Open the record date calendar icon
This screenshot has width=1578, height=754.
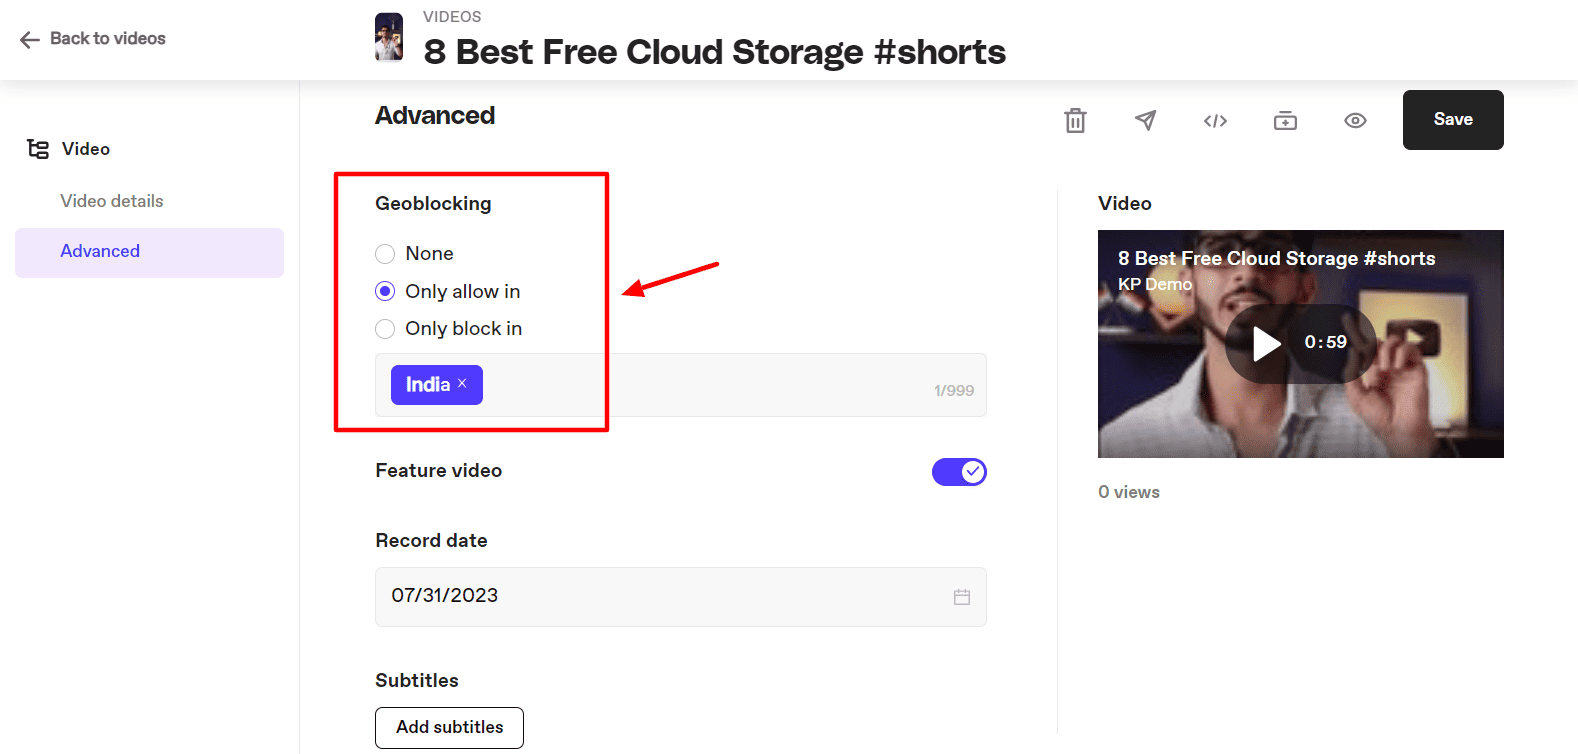(x=962, y=597)
